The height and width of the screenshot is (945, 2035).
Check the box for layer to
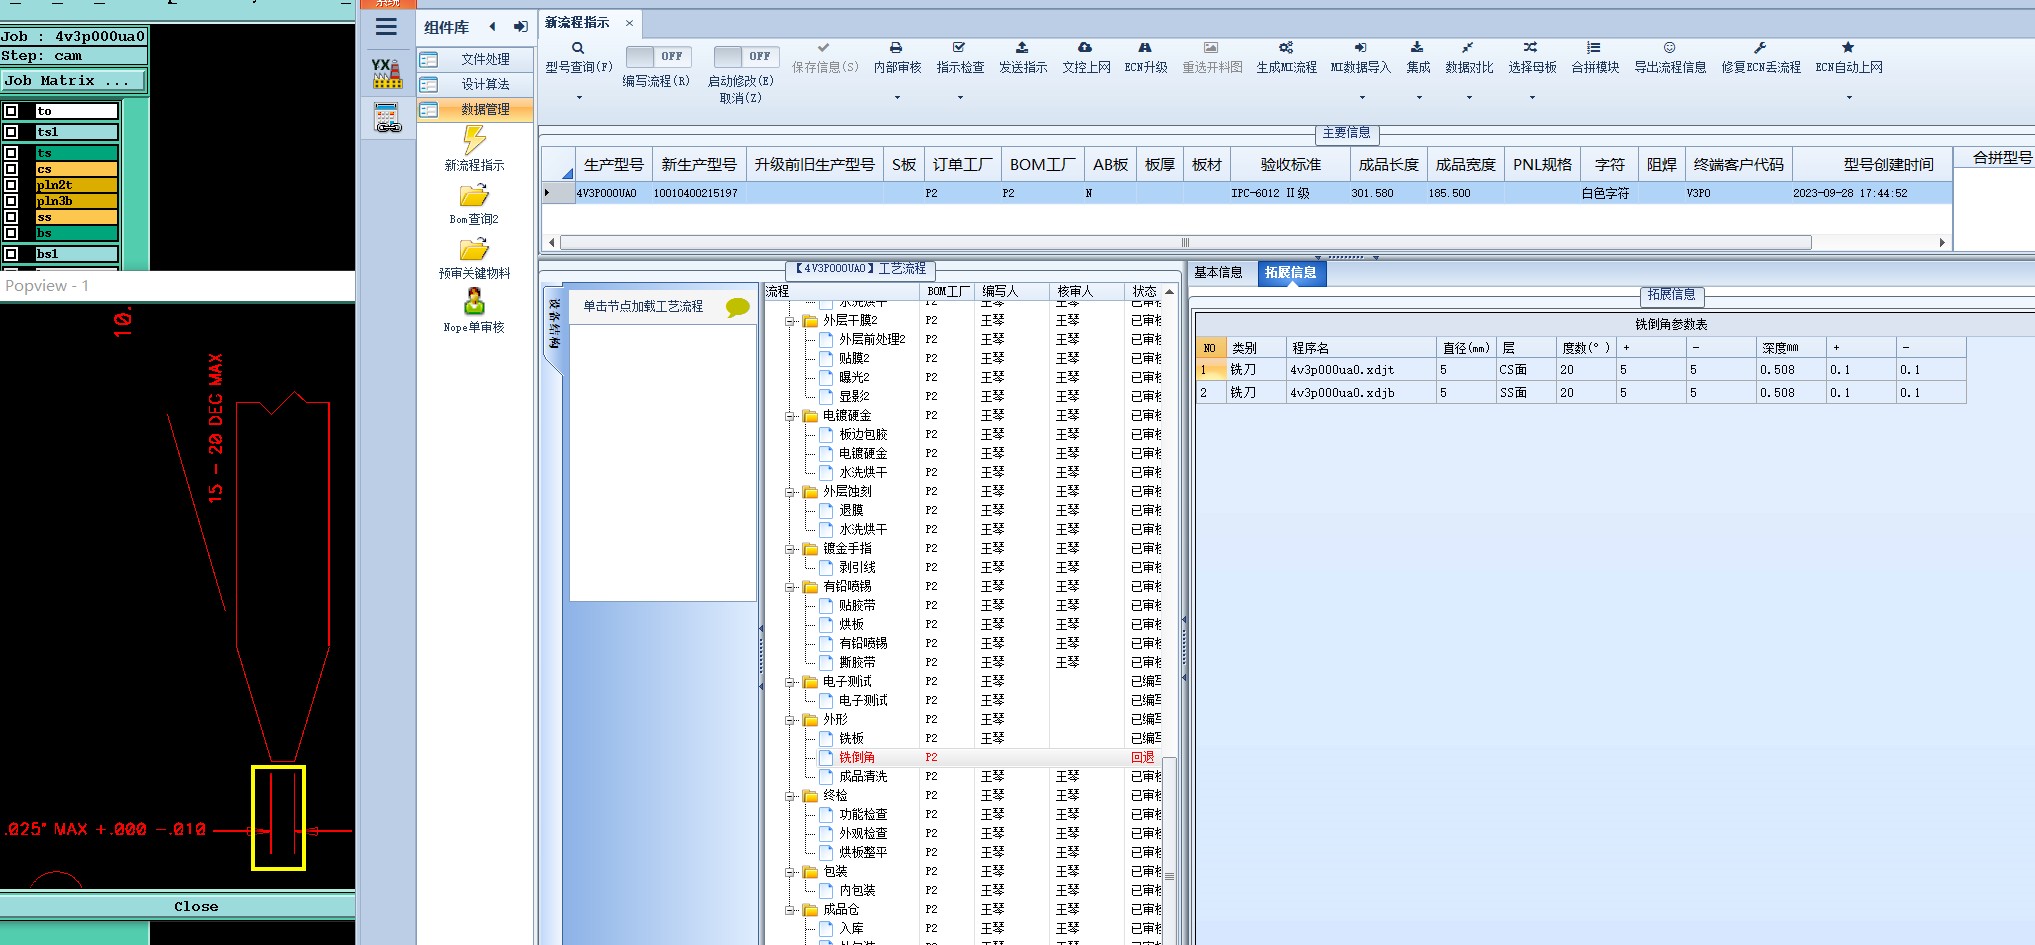point(11,111)
